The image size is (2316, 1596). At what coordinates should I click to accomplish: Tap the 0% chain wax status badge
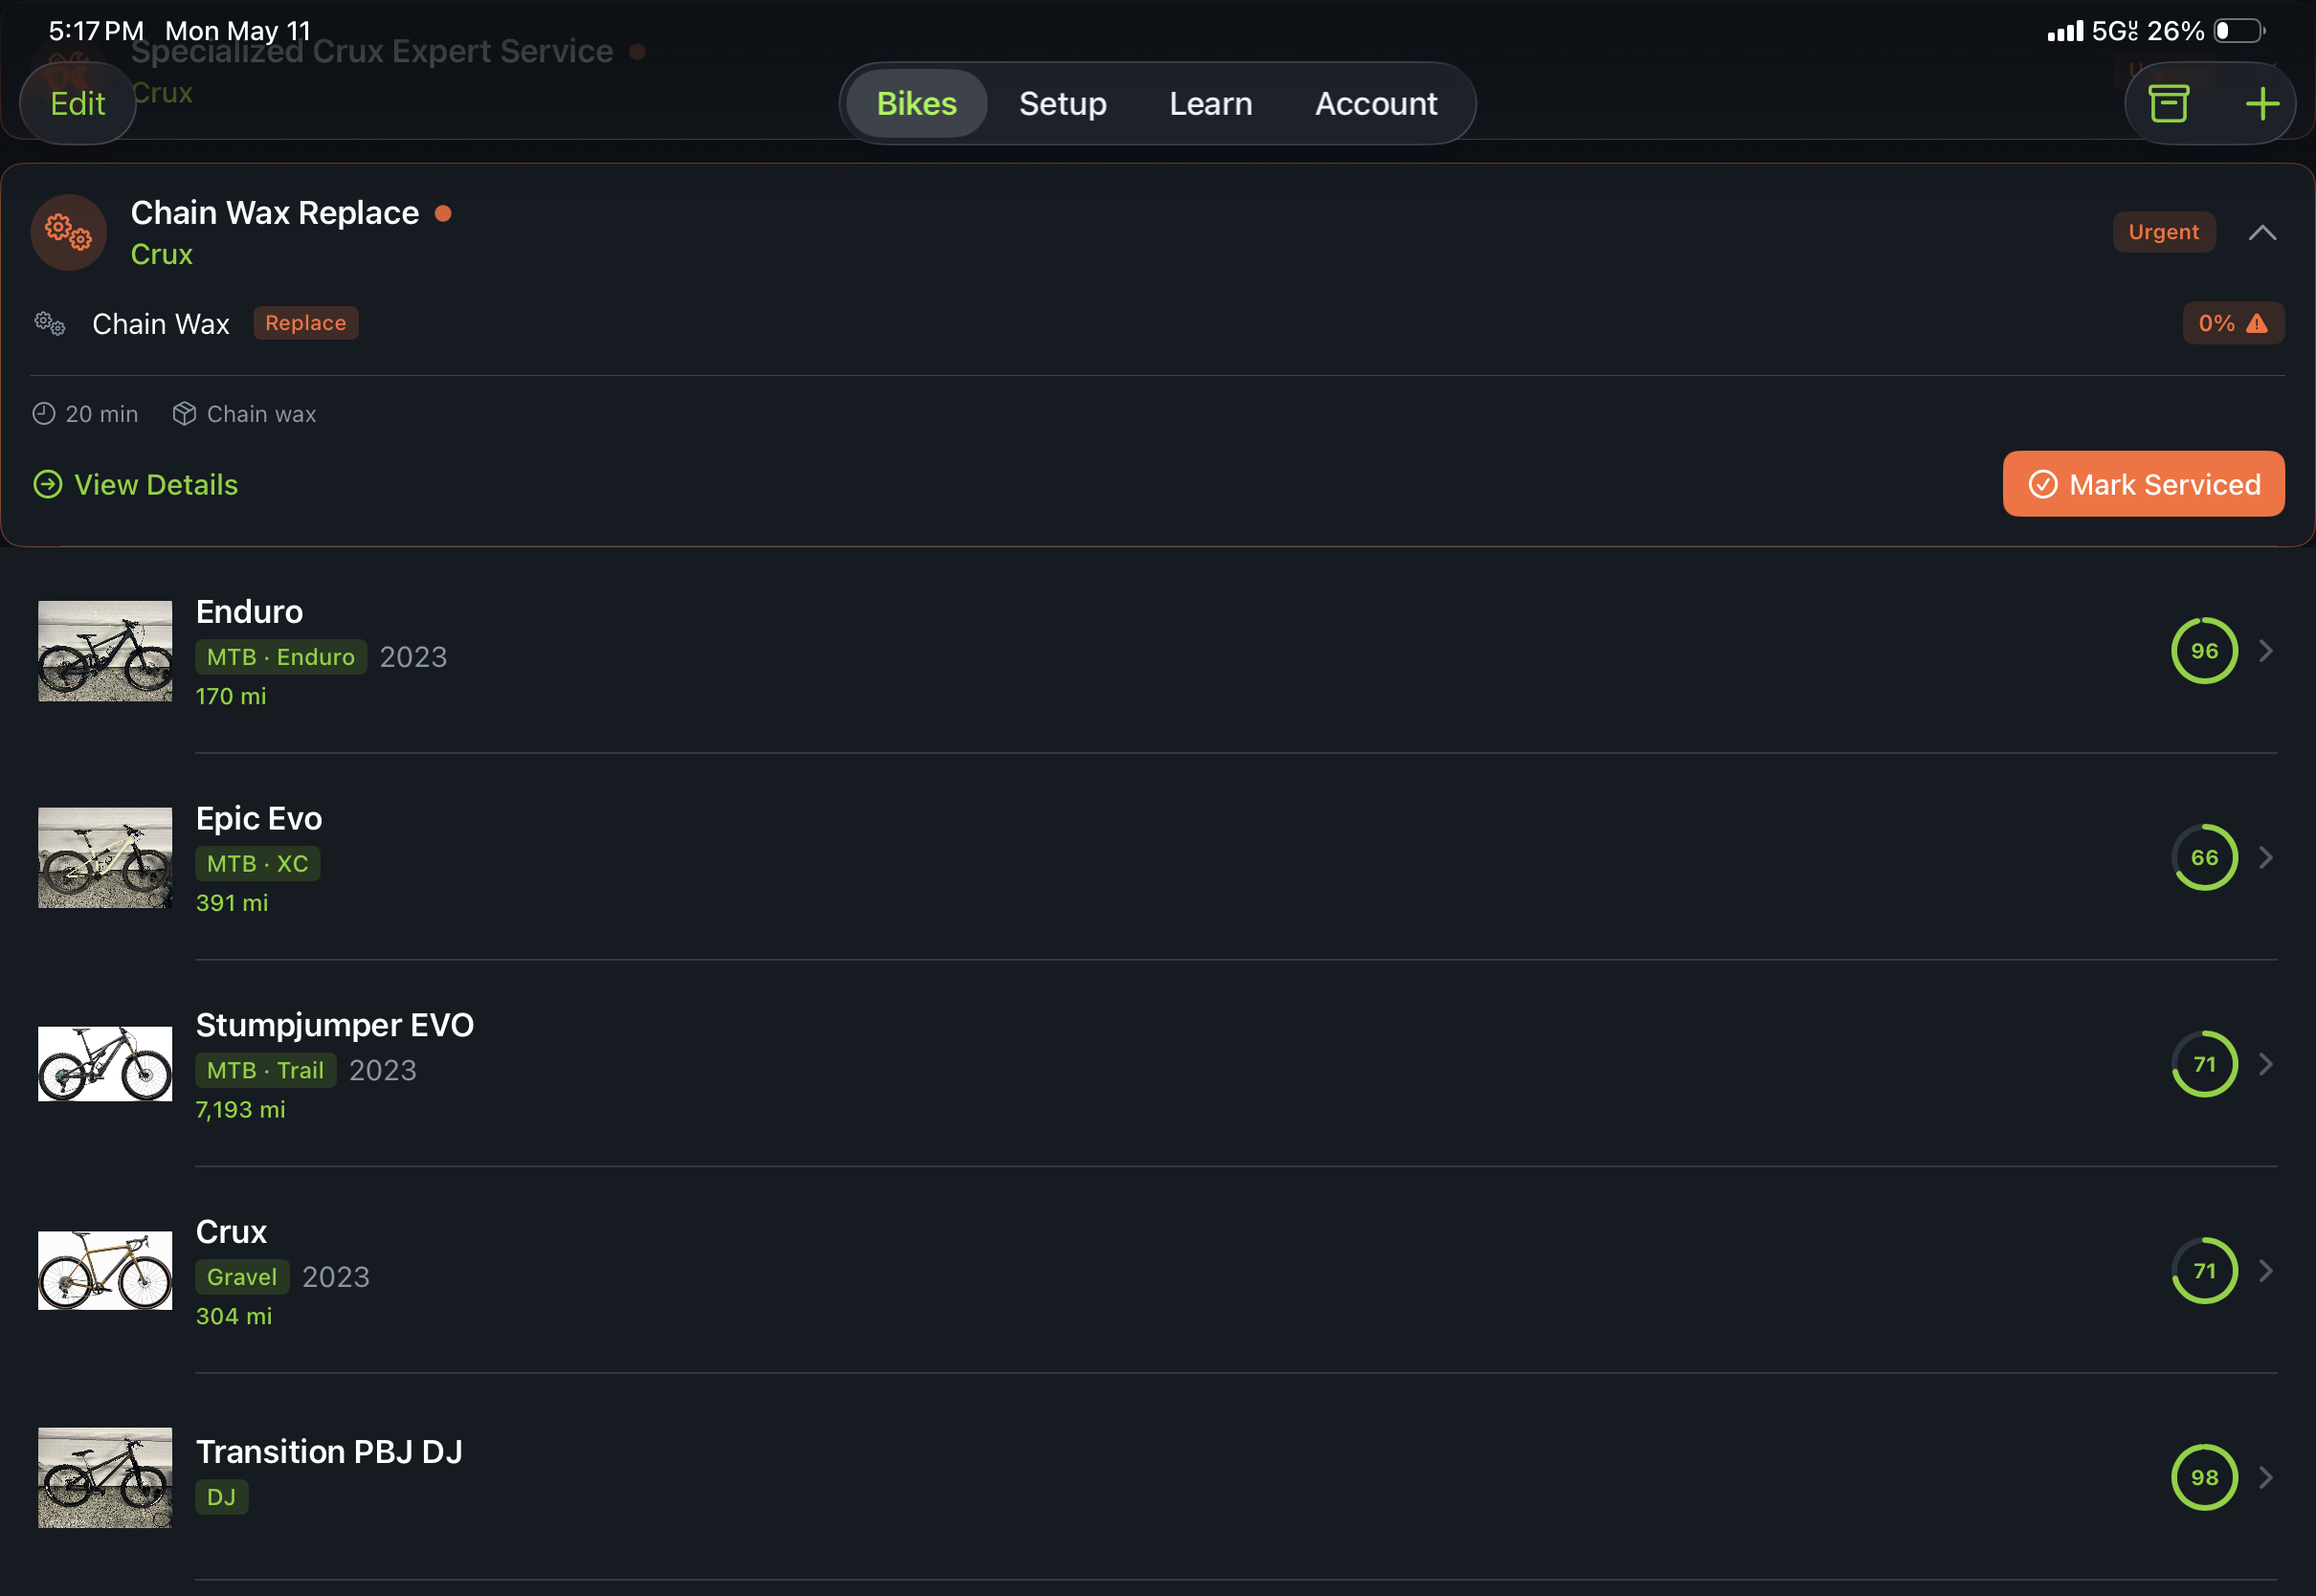pyautogui.click(x=2233, y=323)
